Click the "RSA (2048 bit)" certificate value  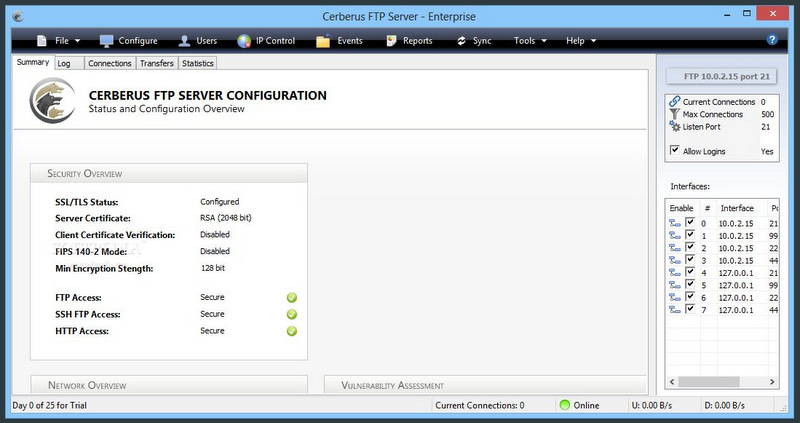pos(226,218)
